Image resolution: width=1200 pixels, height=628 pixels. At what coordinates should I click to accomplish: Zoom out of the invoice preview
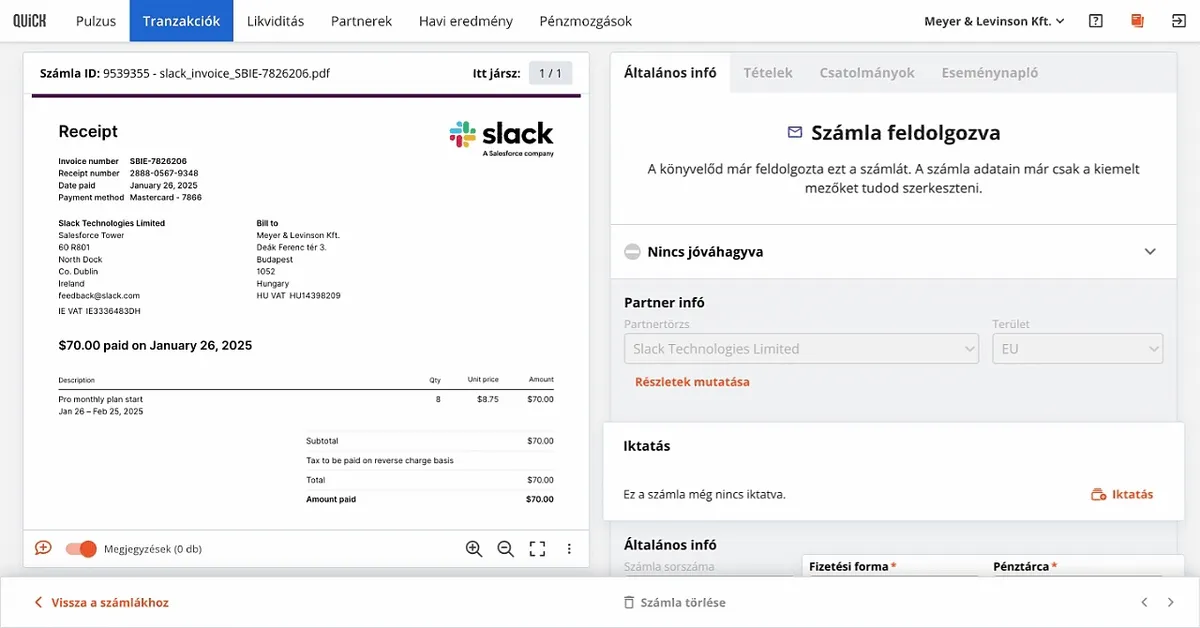point(506,548)
